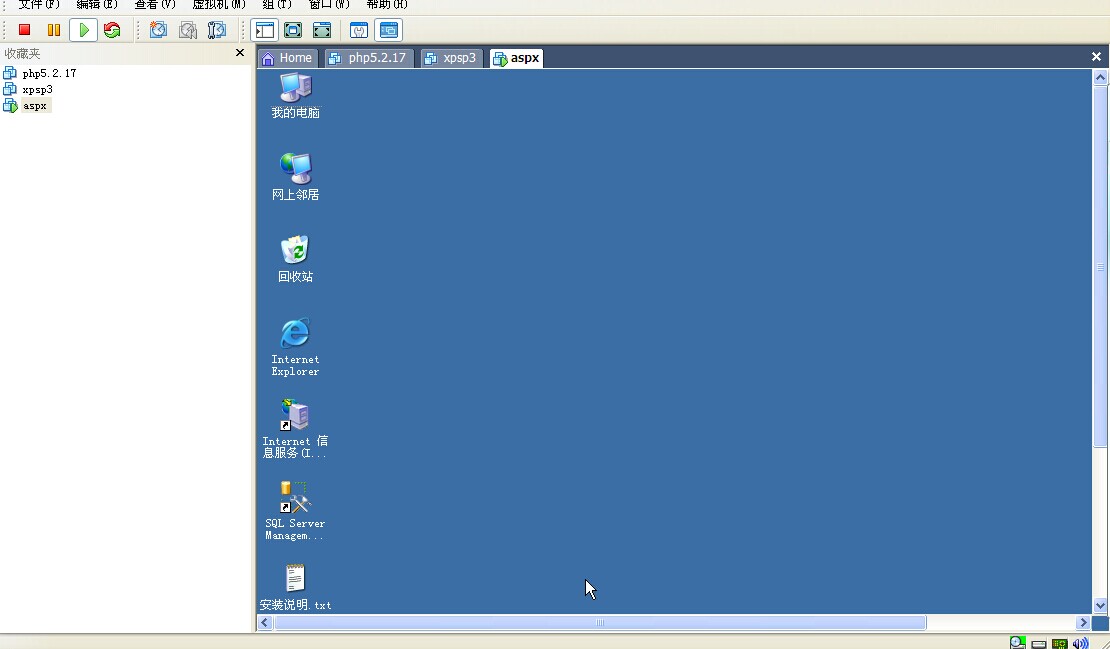The image size is (1110, 649).
Task: Reset the running virtual machine
Action: point(113,30)
